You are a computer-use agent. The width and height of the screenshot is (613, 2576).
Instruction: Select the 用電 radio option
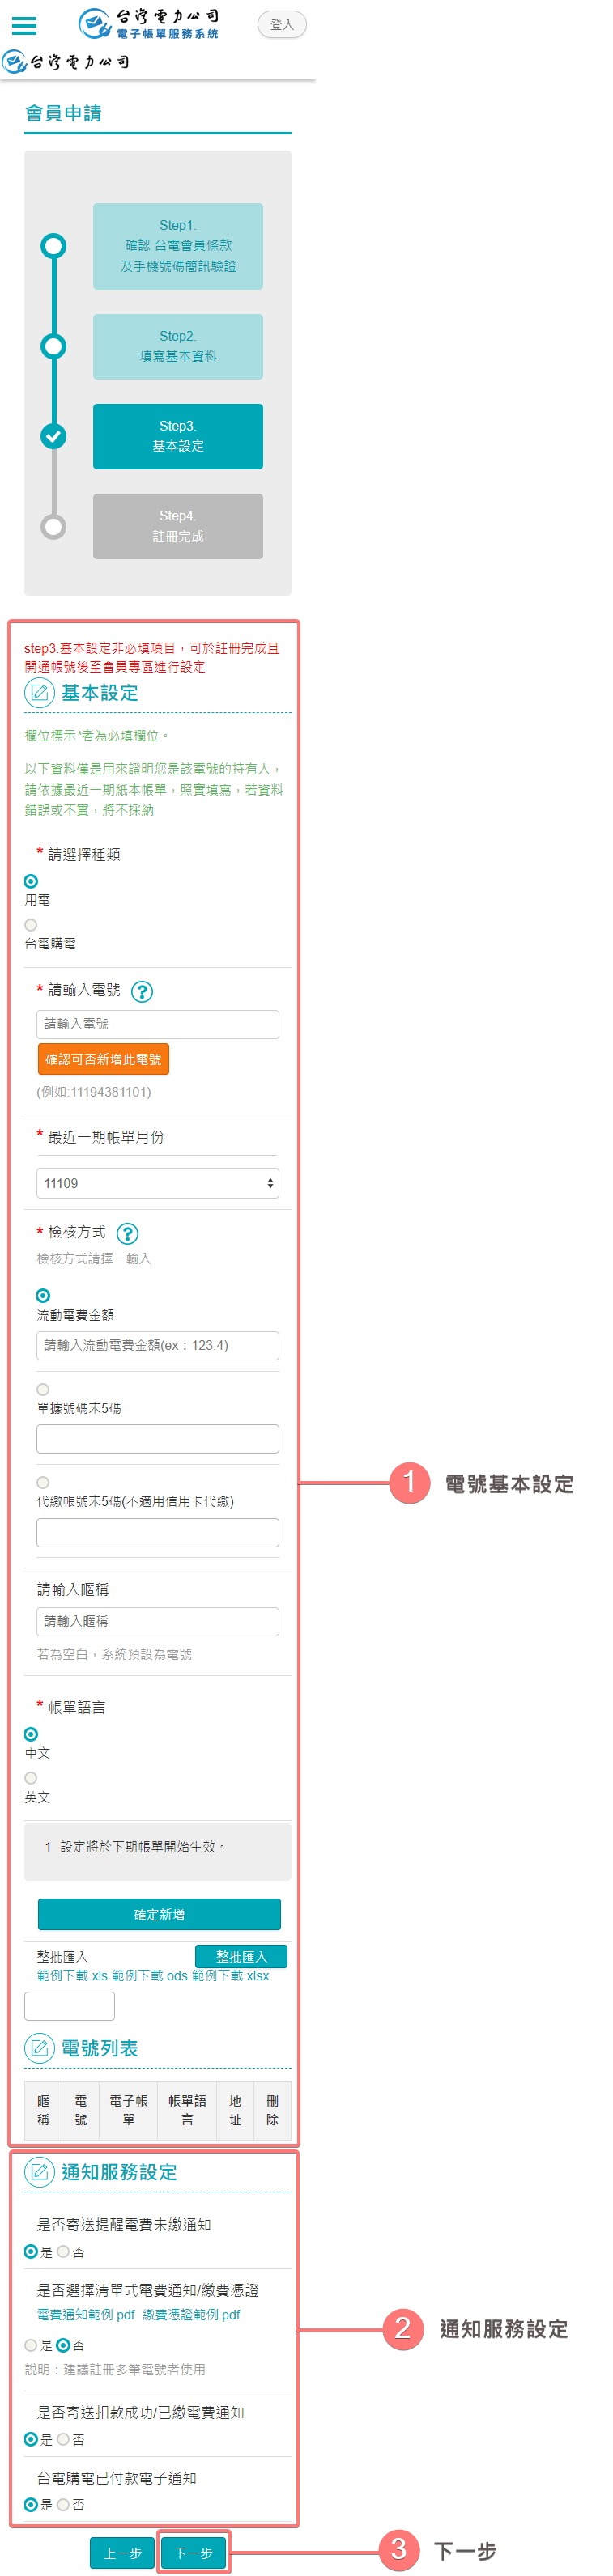pyautogui.click(x=31, y=881)
